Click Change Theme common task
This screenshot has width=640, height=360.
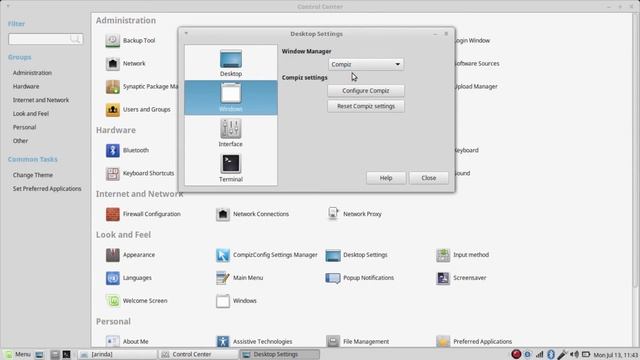pyautogui.click(x=33, y=175)
